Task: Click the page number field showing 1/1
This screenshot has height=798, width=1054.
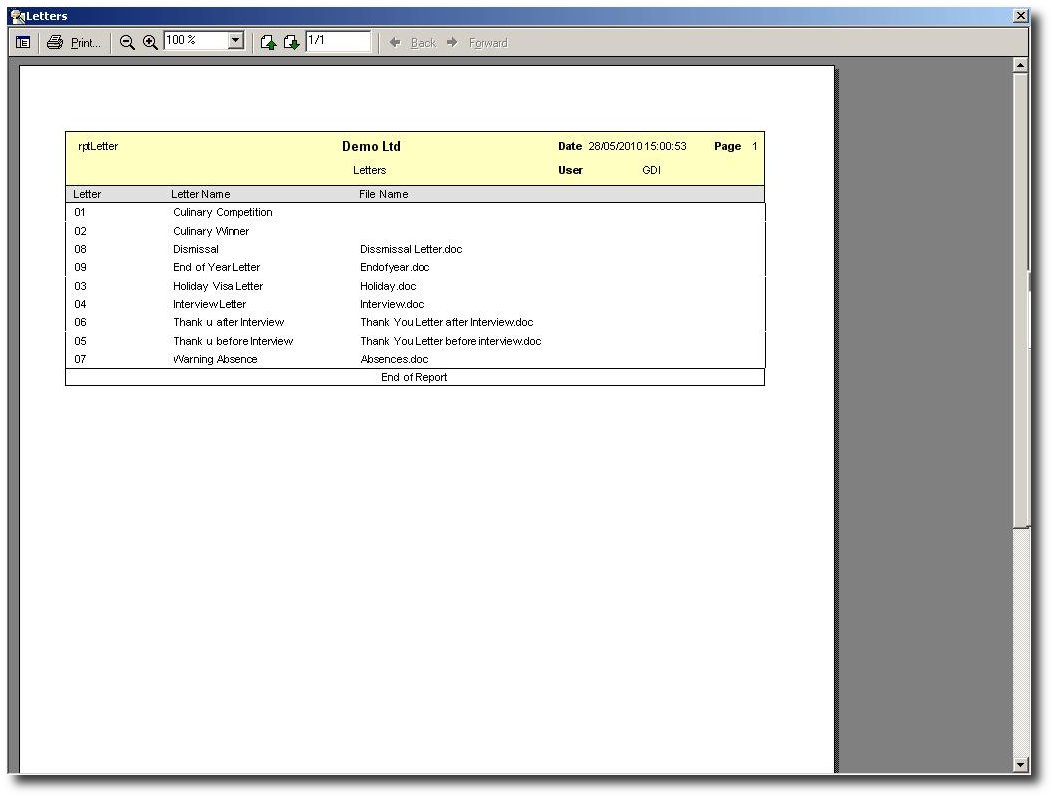Action: pos(338,41)
